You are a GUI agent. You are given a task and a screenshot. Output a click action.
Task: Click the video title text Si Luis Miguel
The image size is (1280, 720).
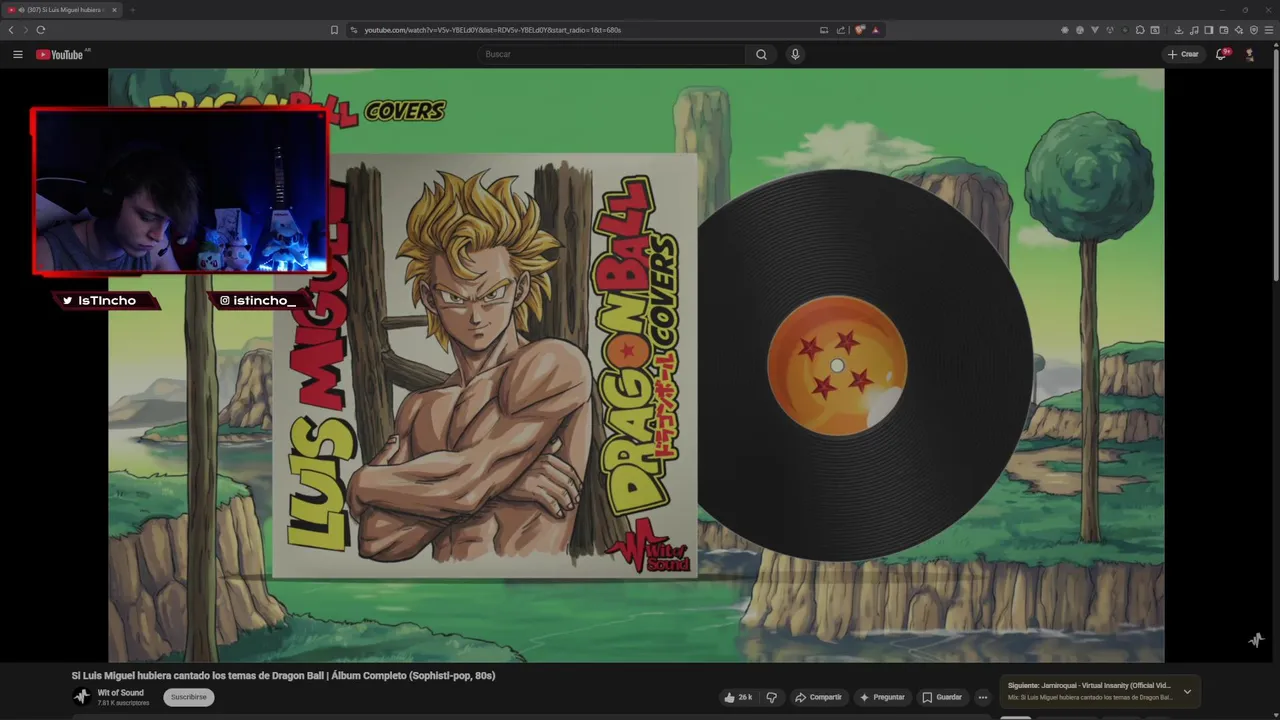(283, 676)
